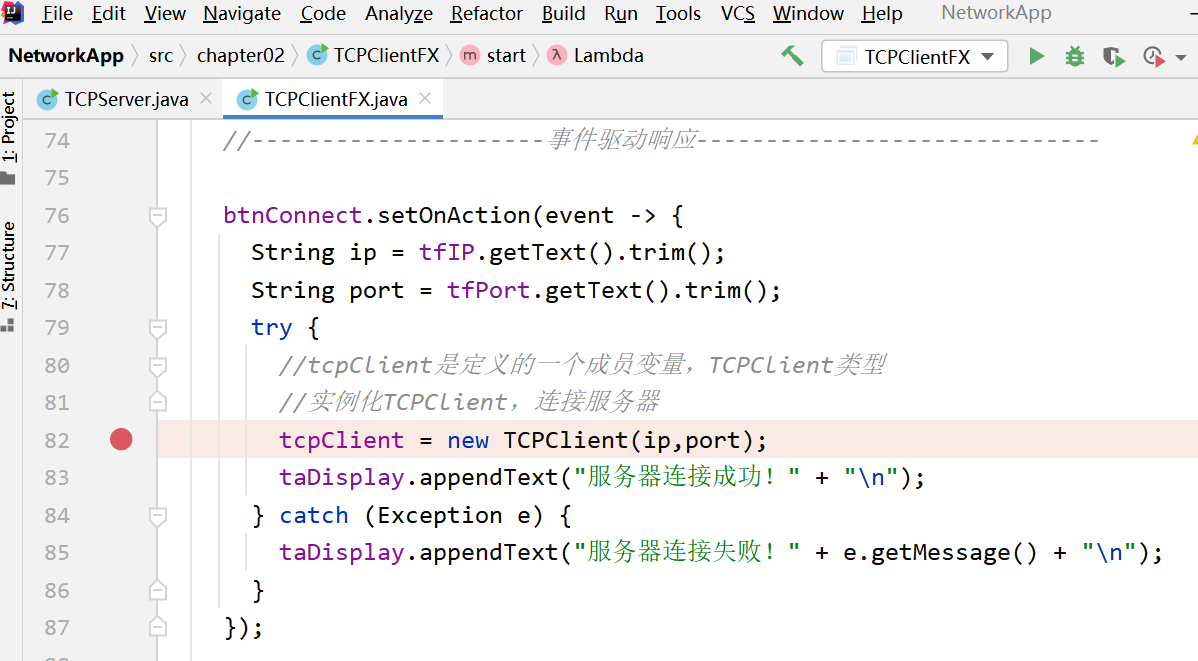Screen dimensions: 1198x661
Task: Open the Project tool window
Action: click(x=8, y=138)
